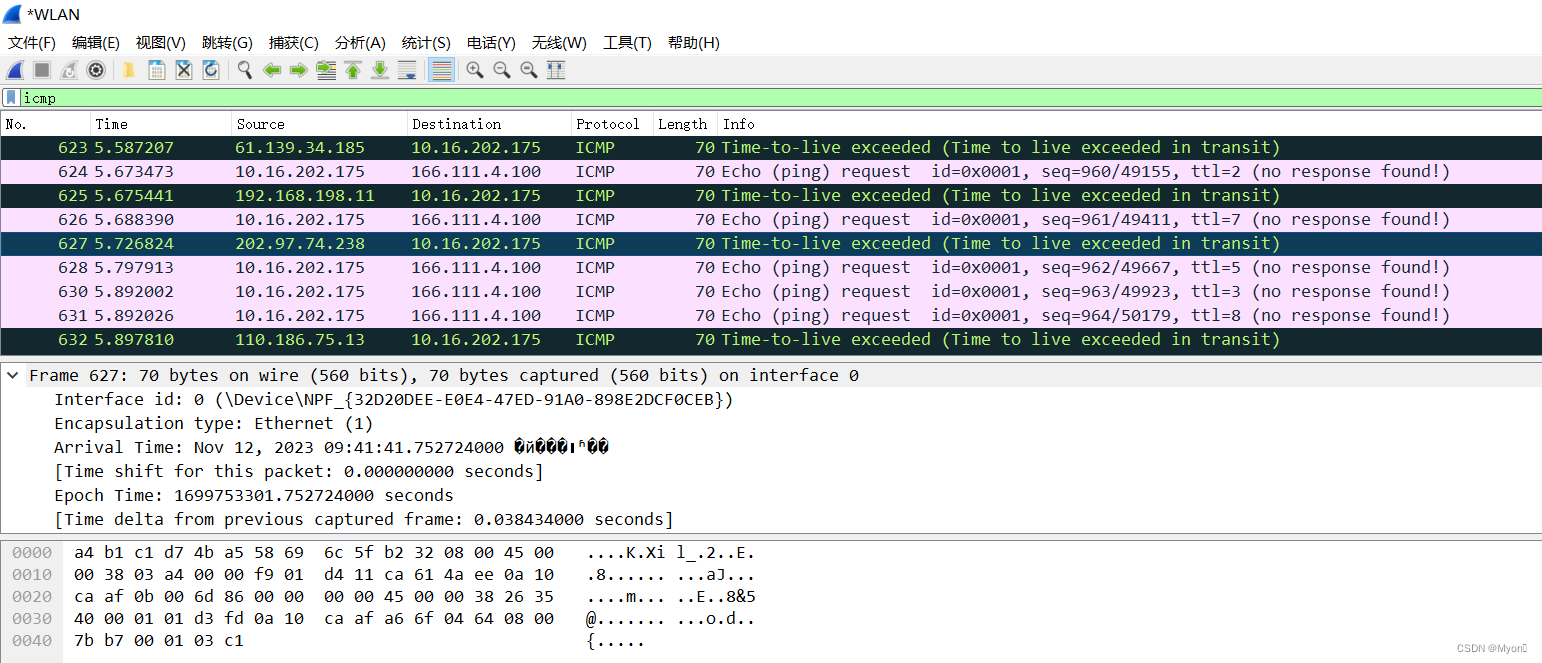
Task: Stop the running packet capture
Action: click(x=42, y=70)
